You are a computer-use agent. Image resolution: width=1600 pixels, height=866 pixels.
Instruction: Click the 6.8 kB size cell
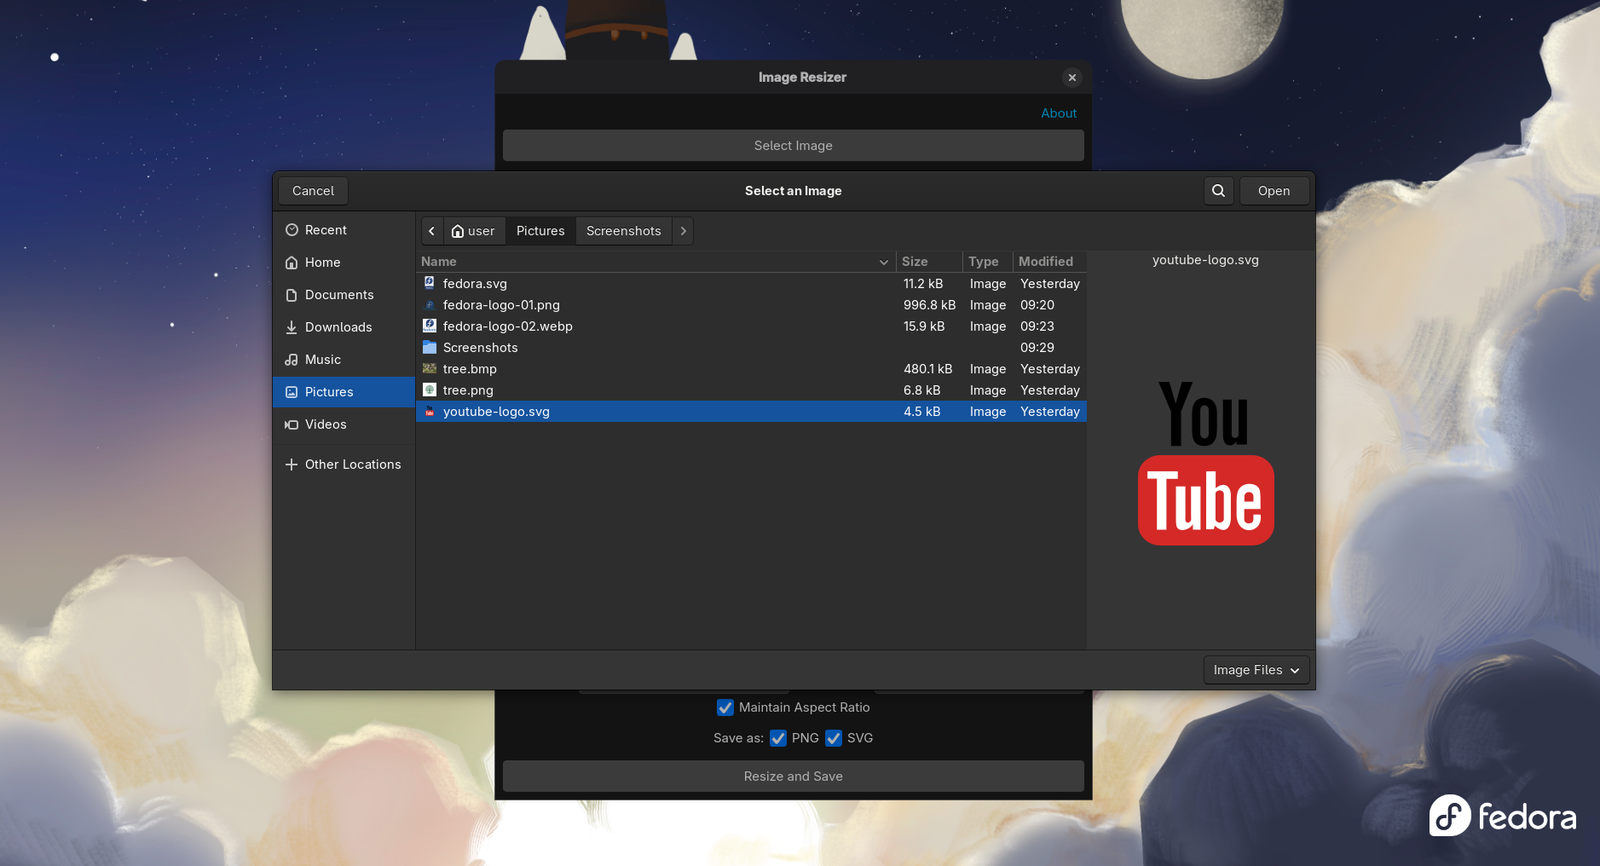[x=922, y=390]
